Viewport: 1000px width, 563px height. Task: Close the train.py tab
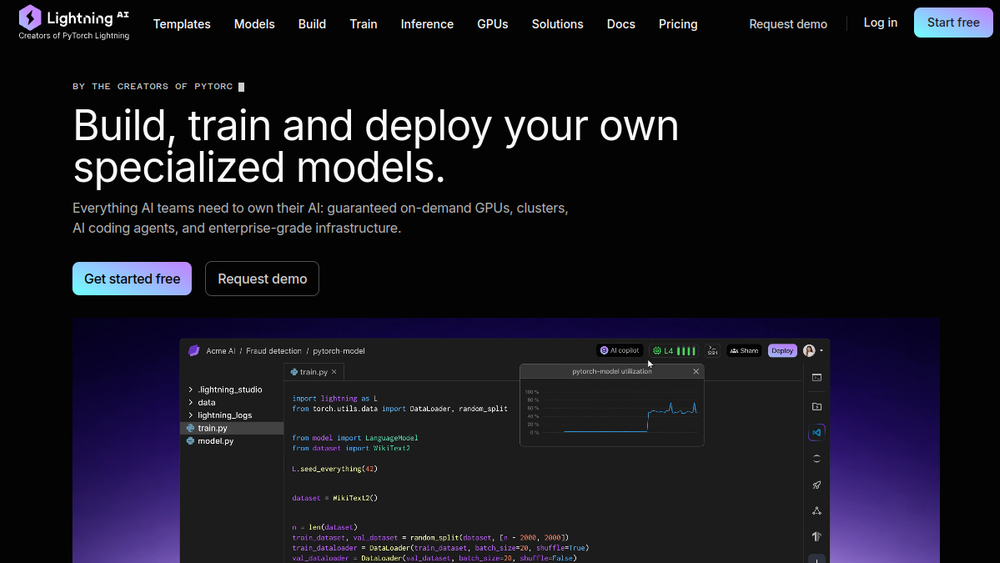(334, 372)
